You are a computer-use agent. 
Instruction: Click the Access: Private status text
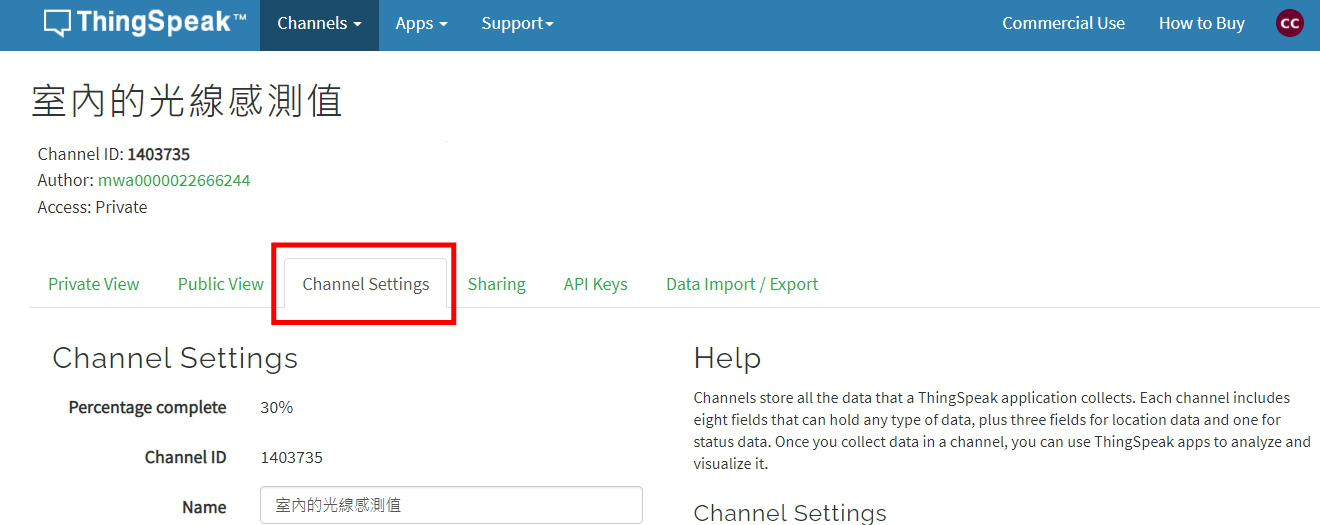[x=92, y=208]
